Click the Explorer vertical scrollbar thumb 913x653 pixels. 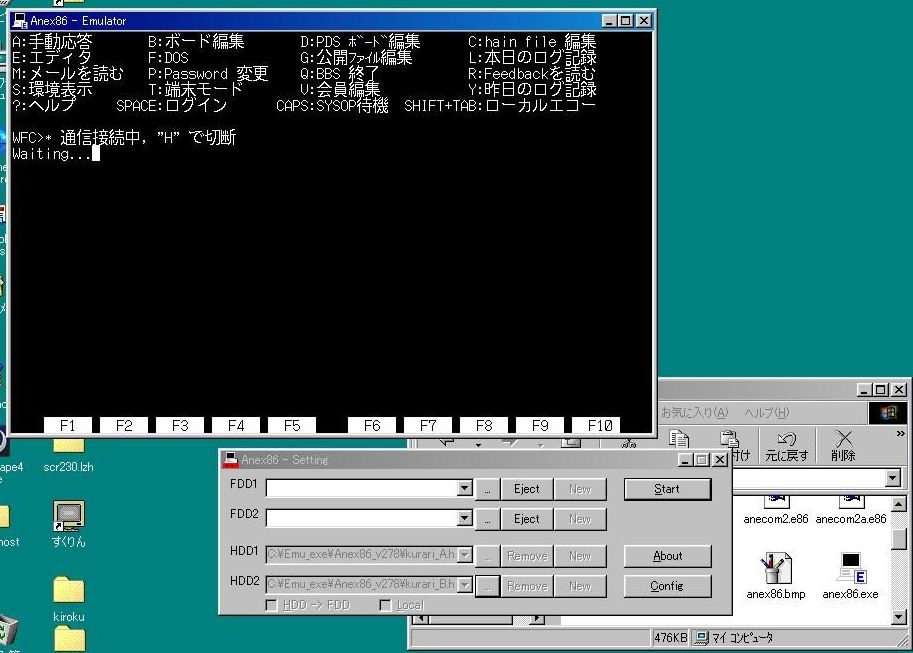pyautogui.click(x=899, y=539)
